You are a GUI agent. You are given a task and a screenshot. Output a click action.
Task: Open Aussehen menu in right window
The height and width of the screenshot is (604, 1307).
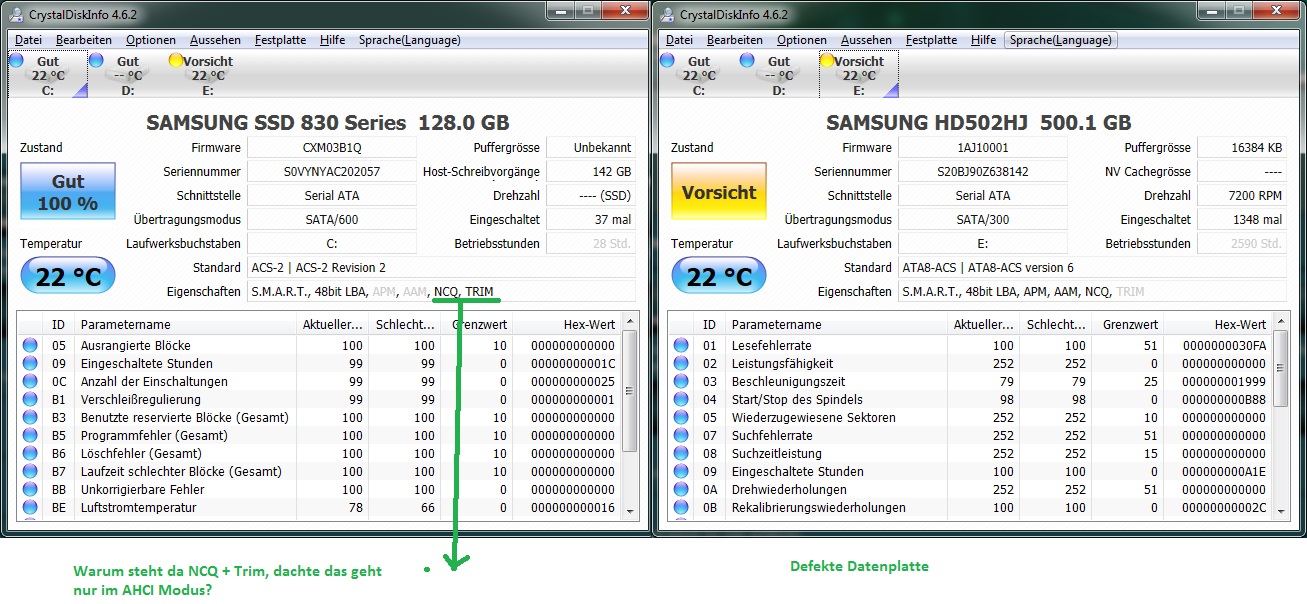[x=867, y=40]
